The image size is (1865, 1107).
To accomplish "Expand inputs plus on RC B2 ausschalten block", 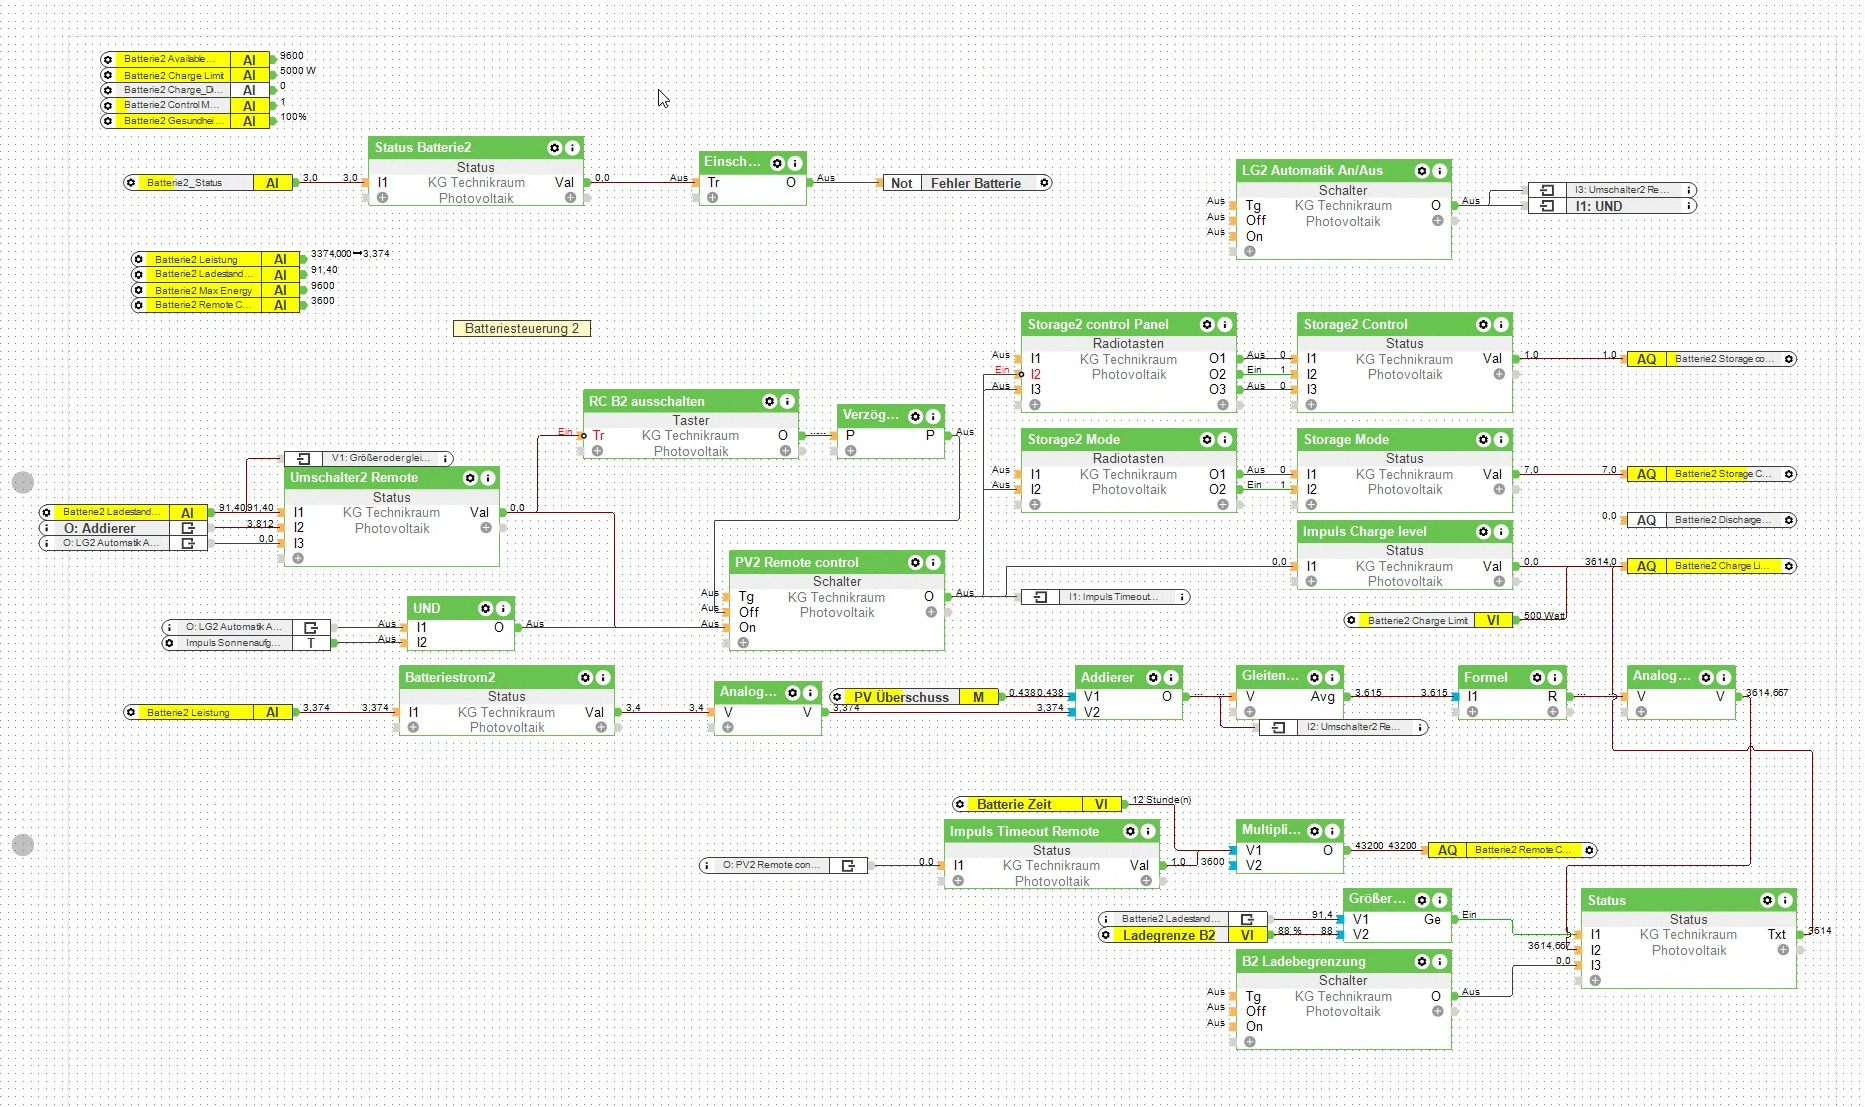I will click(597, 452).
